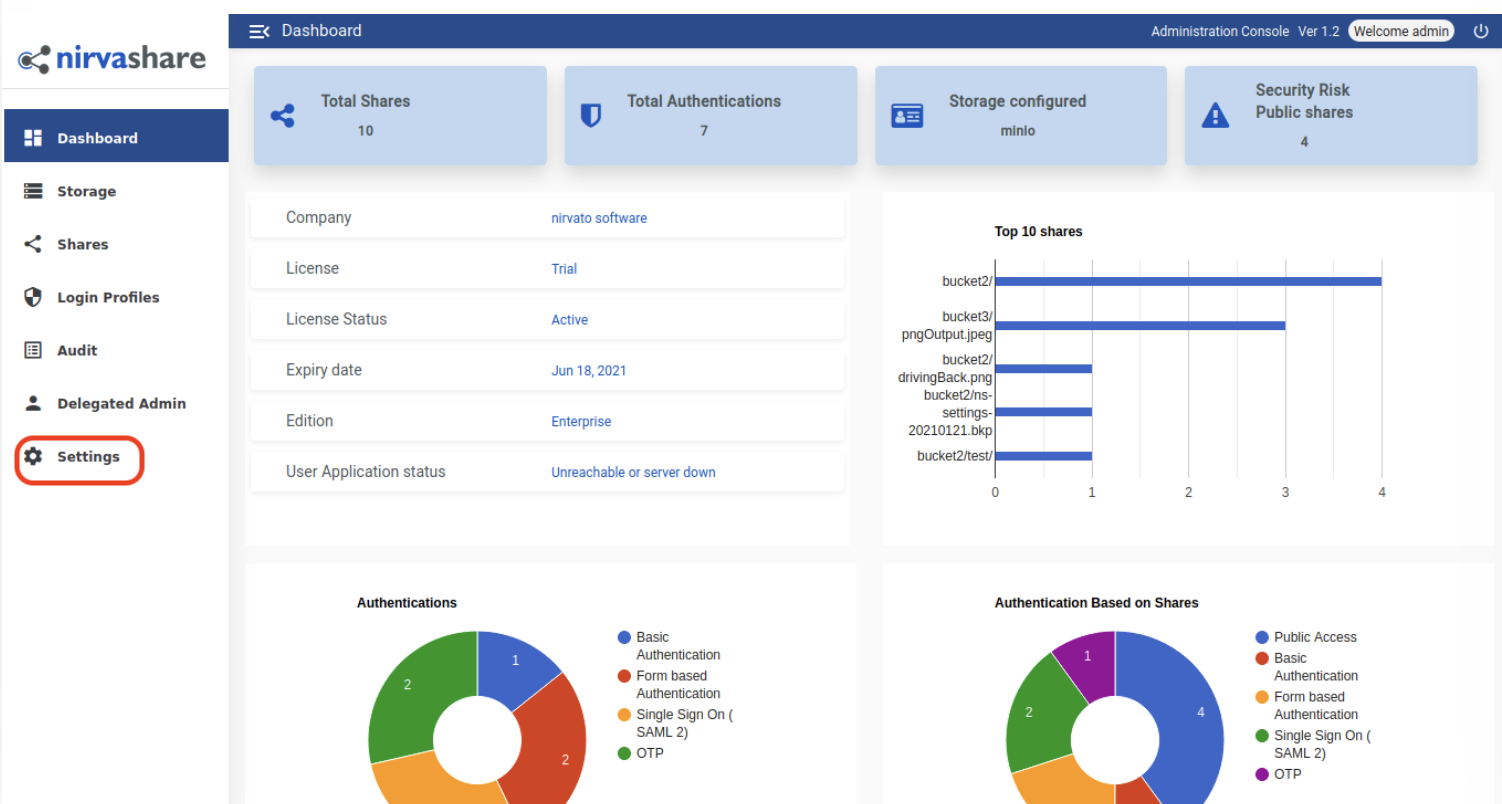Click the Total Shares card
Image resolution: width=1502 pixels, height=804 pixels.
[400, 115]
